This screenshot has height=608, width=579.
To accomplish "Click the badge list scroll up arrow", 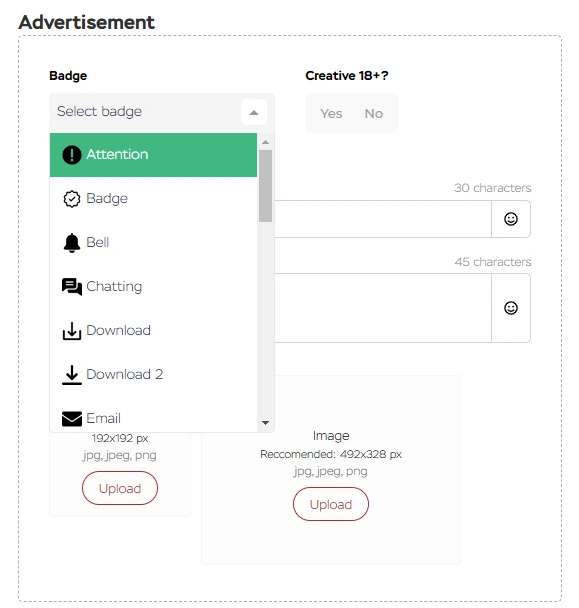I will point(265,142).
